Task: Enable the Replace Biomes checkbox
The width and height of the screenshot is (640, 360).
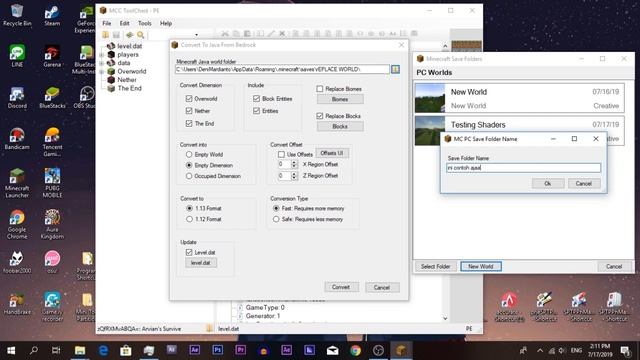Action: point(320,89)
